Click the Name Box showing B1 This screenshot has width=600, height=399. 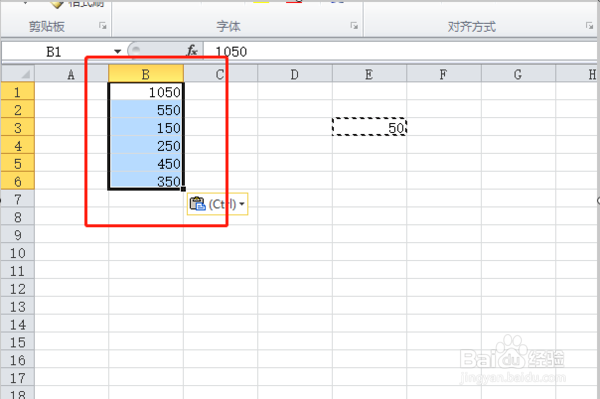click(54, 51)
